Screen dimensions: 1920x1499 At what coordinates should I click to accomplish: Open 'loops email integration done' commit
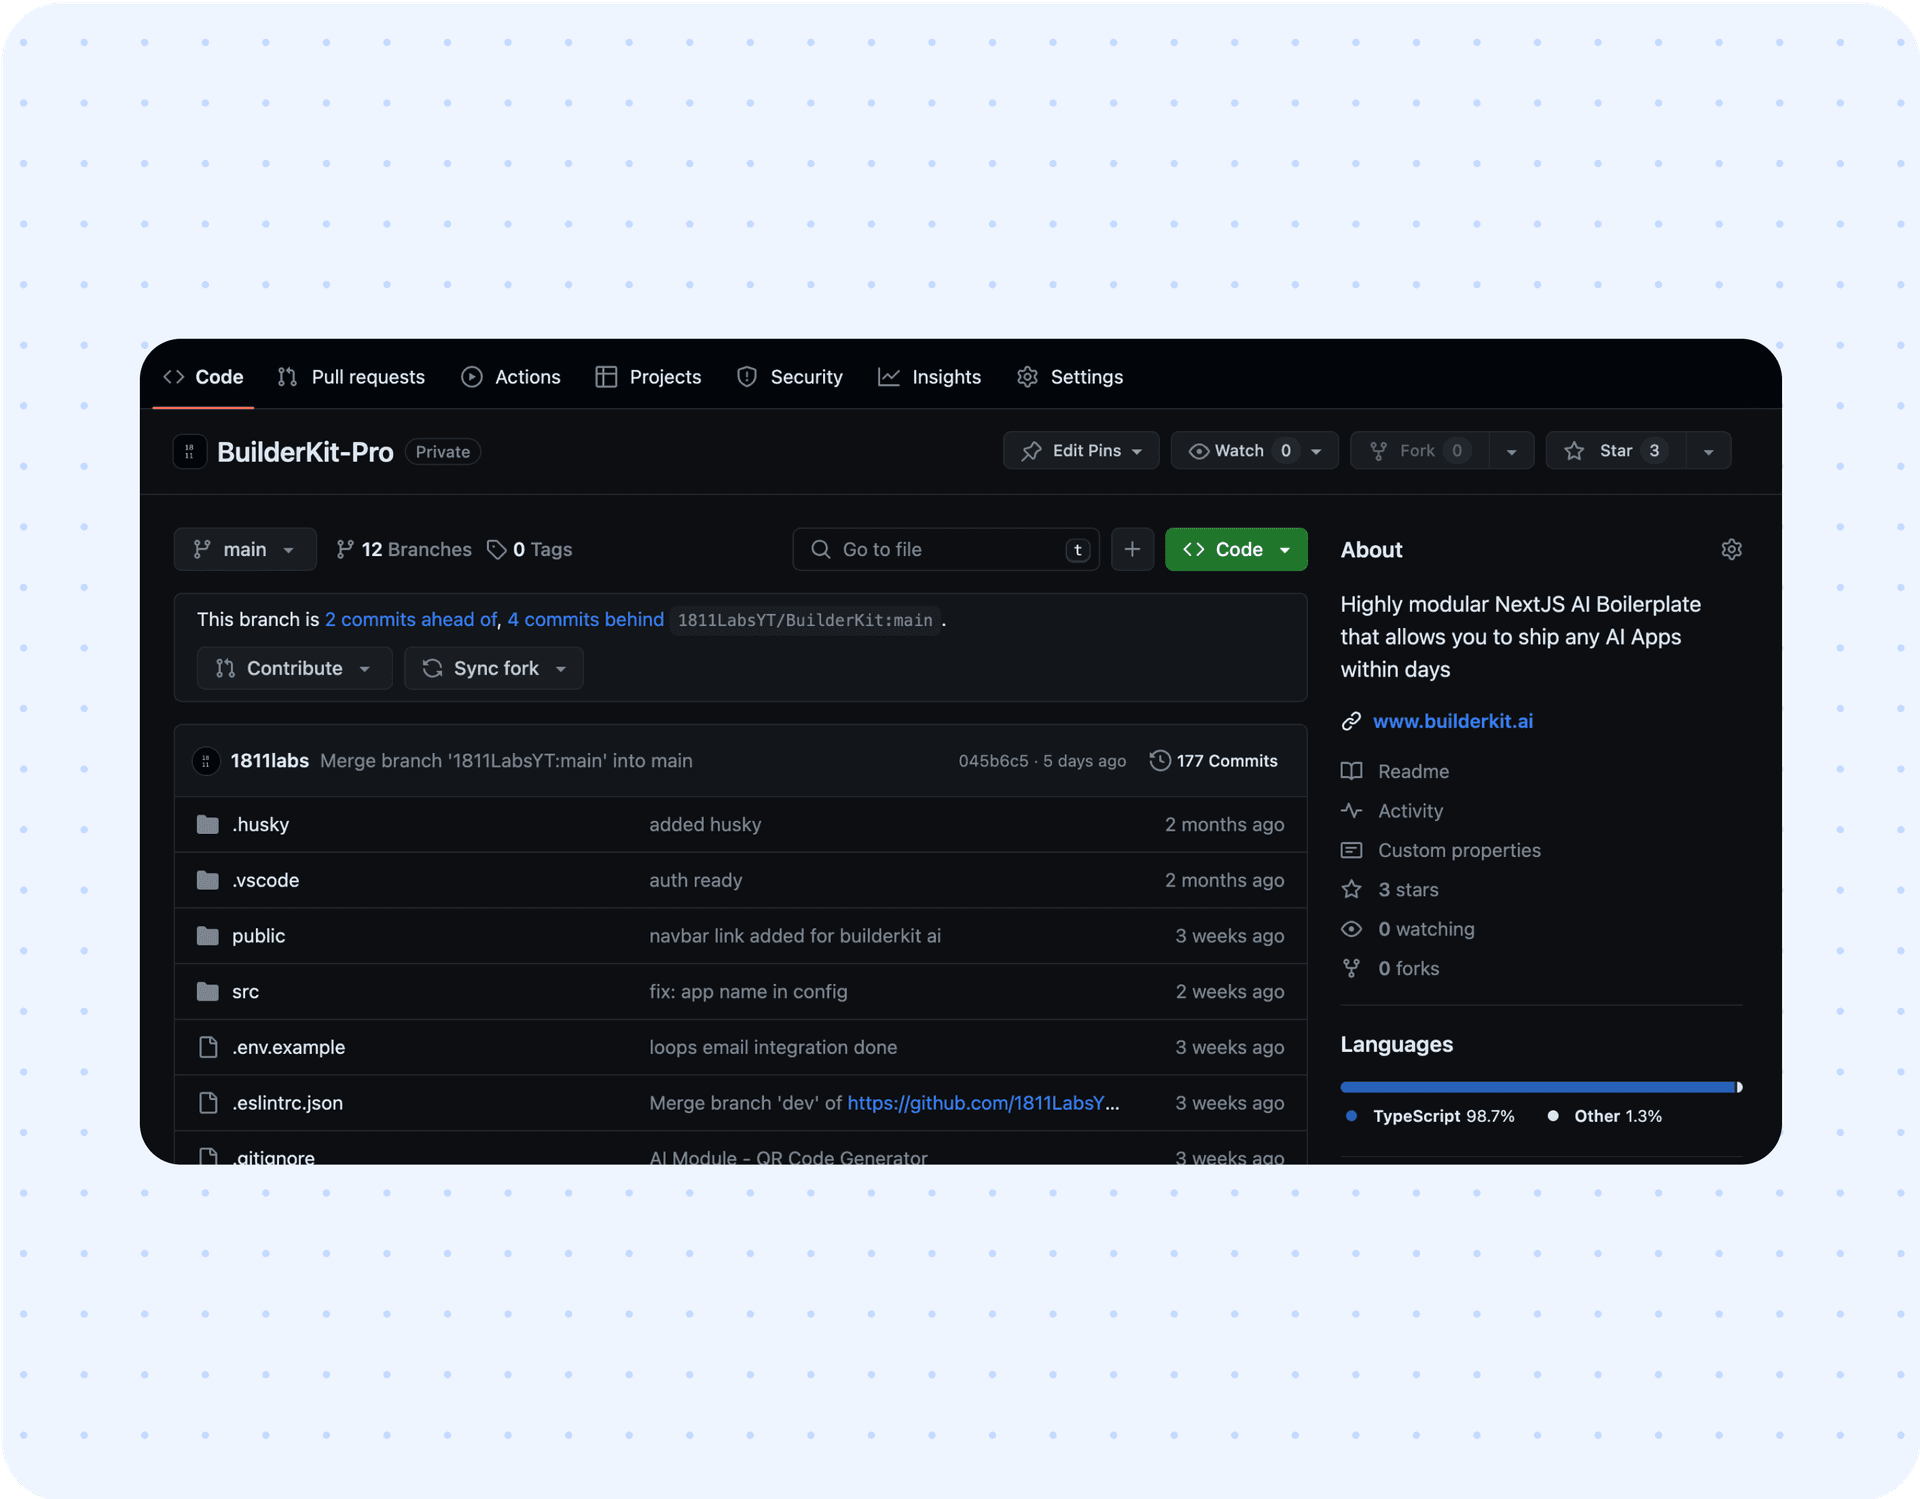click(773, 1047)
